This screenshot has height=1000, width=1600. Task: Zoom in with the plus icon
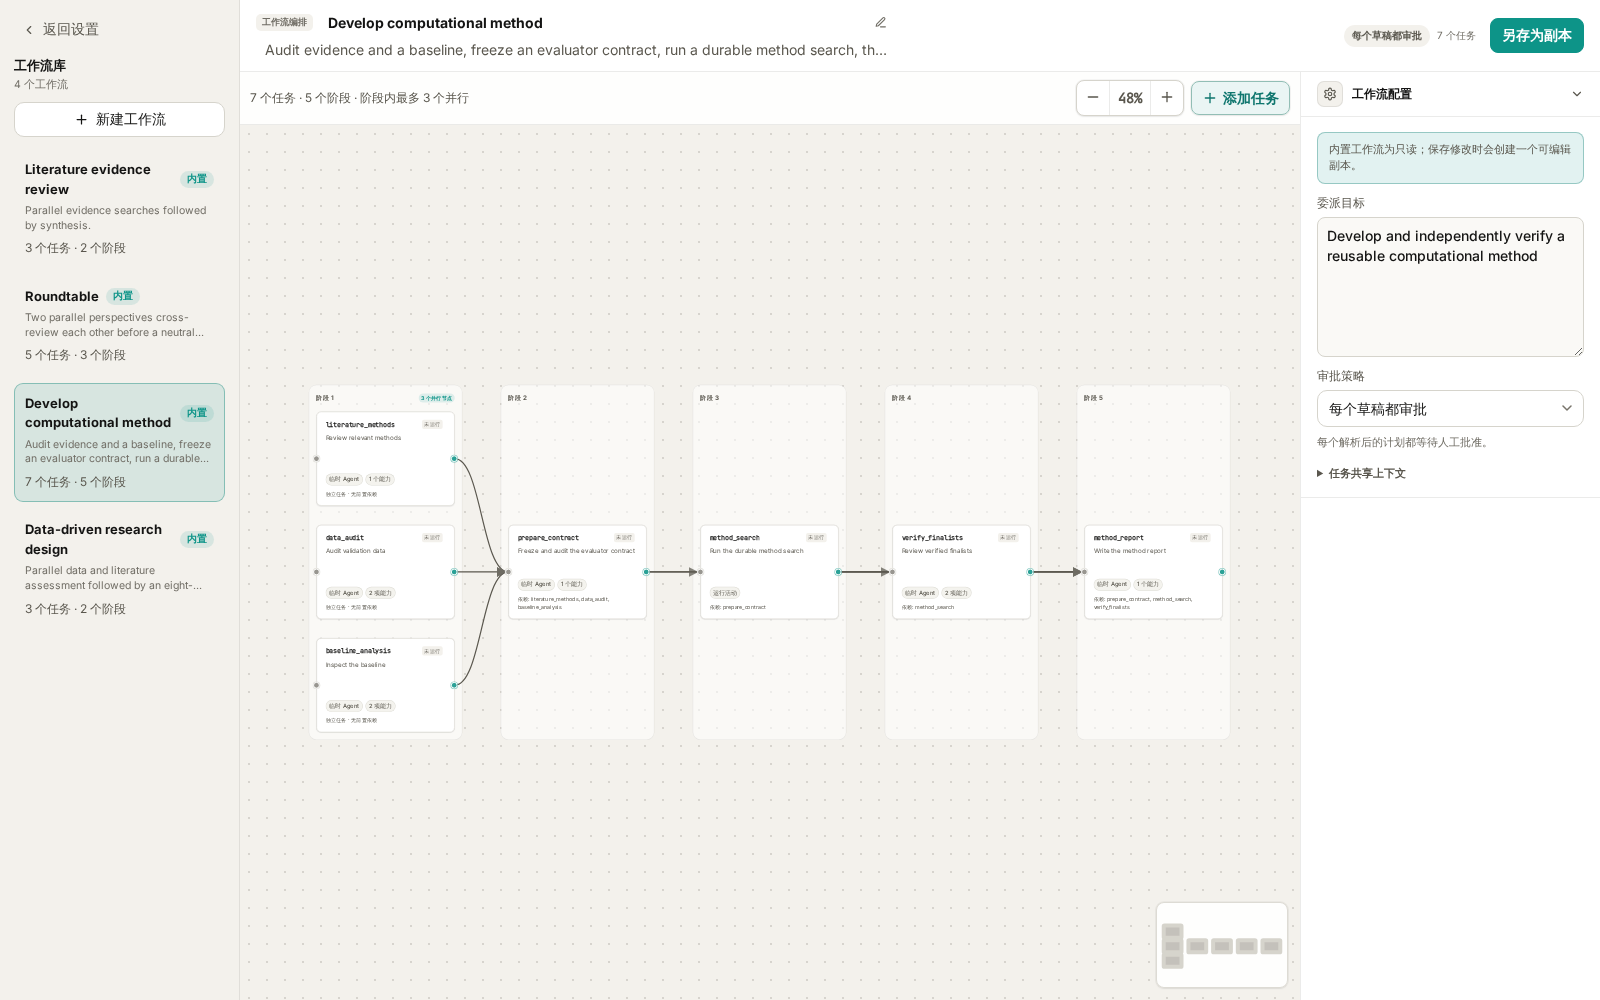pyautogui.click(x=1167, y=98)
